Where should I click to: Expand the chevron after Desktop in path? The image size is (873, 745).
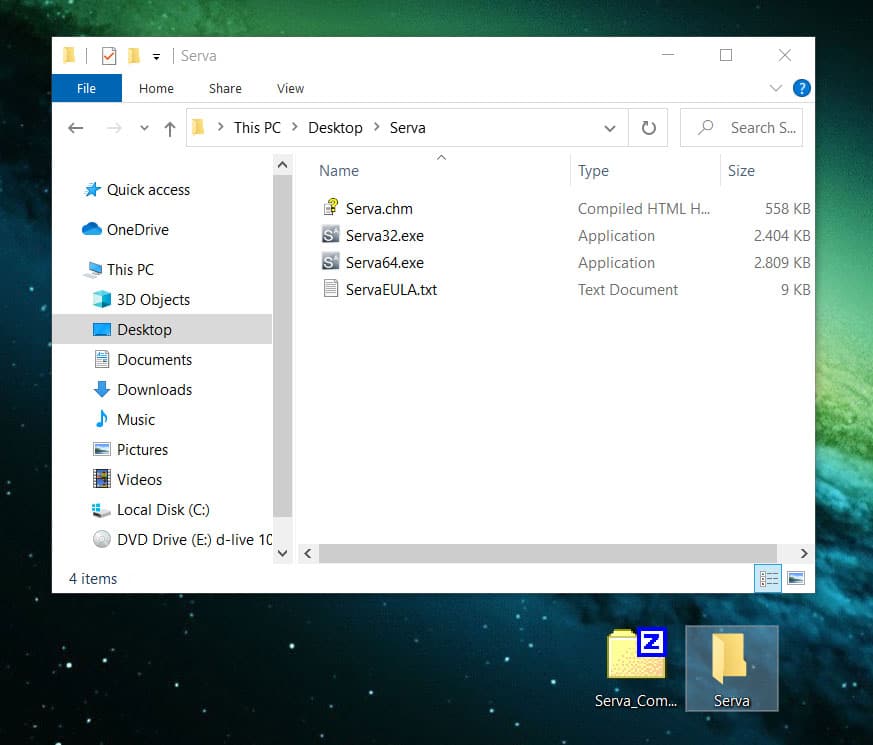[x=376, y=128]
